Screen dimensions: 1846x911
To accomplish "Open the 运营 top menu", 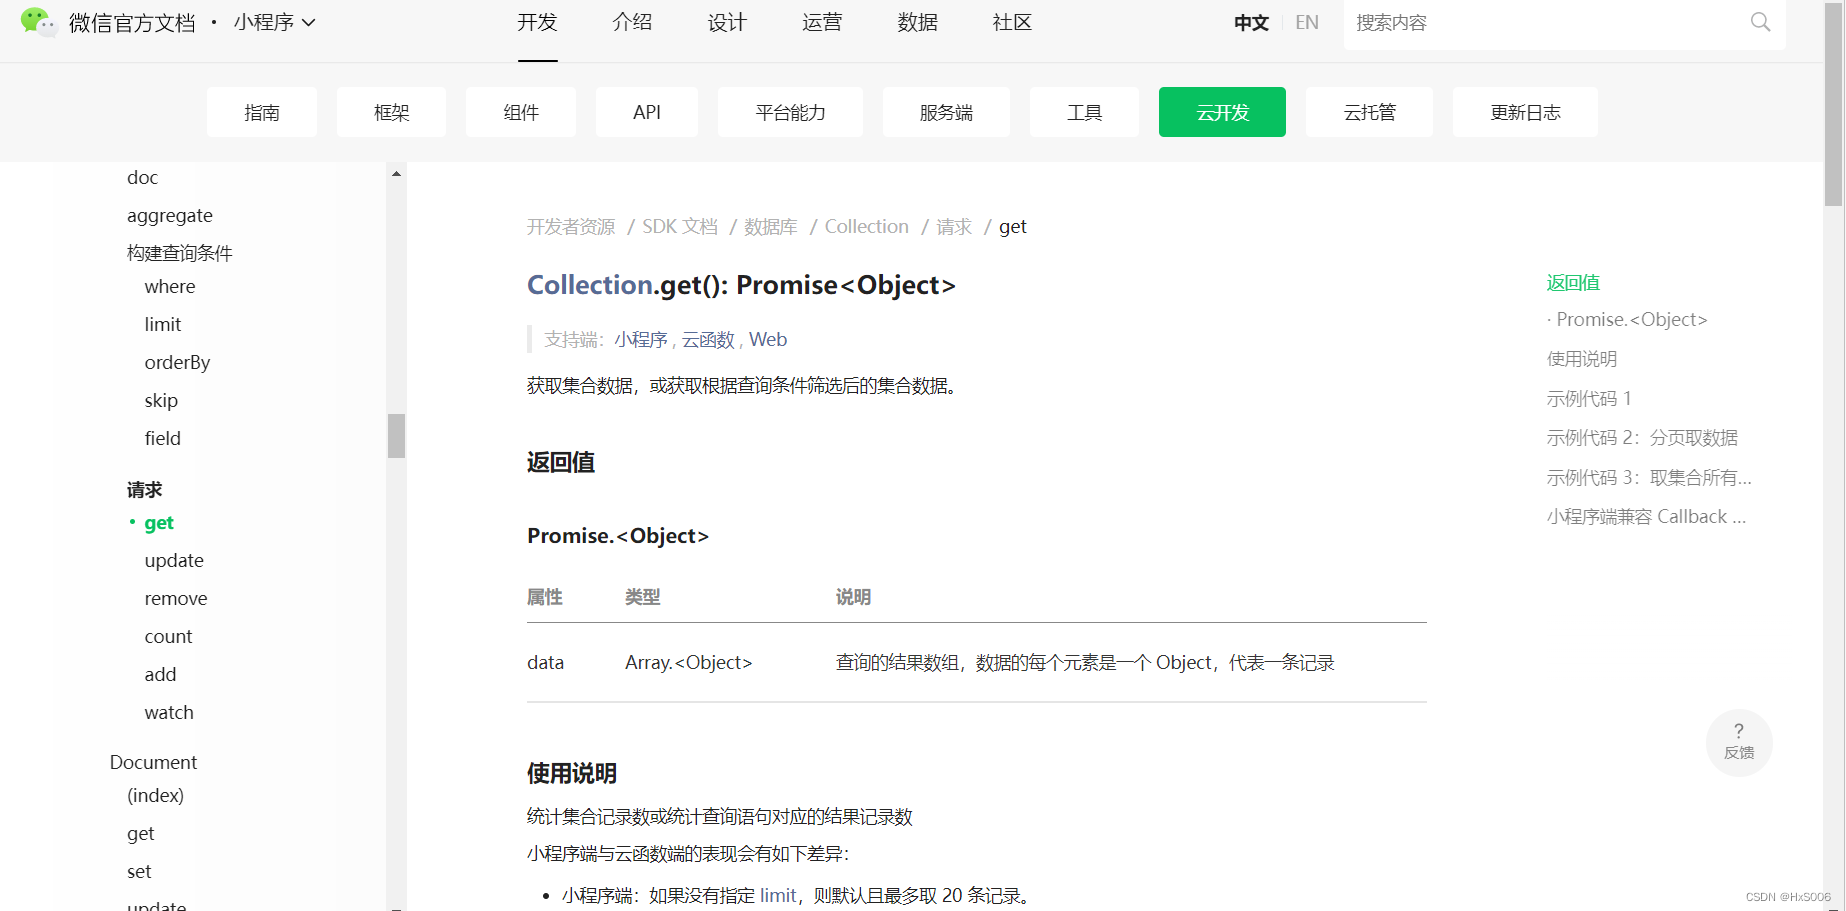I will [822, 22].
